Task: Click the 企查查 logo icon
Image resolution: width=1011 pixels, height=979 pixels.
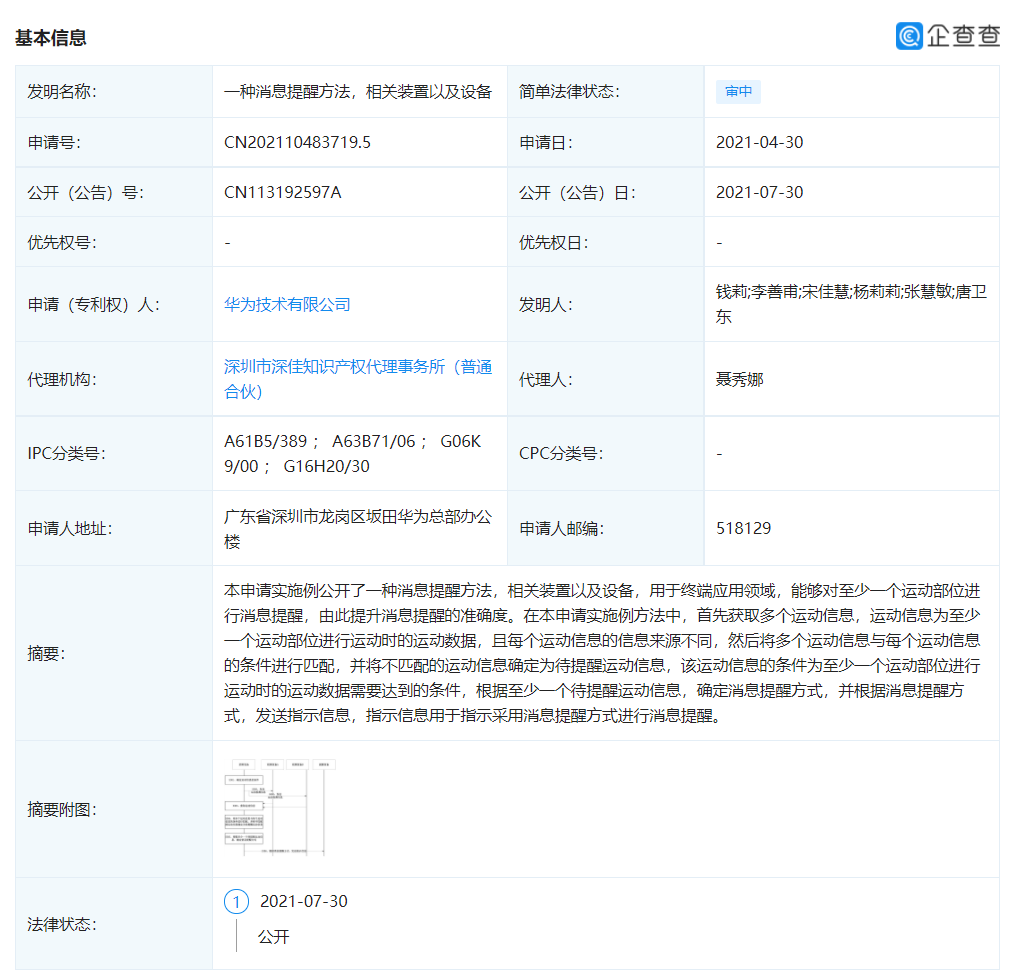Action: [909, 35]
